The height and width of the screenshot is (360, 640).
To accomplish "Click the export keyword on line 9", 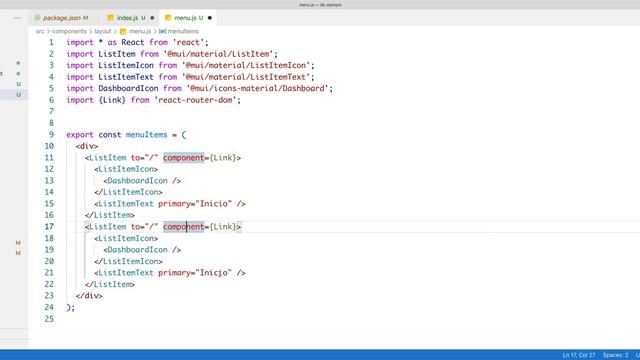I will pos(80,135).
